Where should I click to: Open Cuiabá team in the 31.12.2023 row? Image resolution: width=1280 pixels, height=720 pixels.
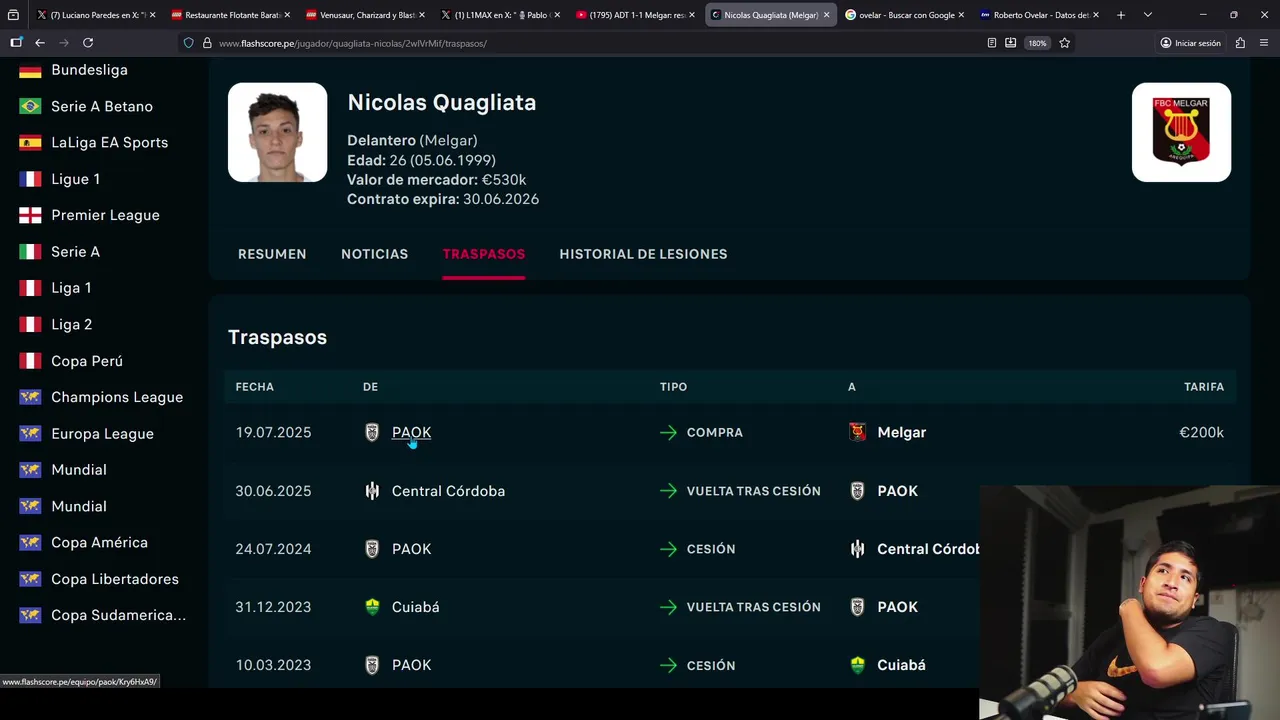[x=415, y=607]
